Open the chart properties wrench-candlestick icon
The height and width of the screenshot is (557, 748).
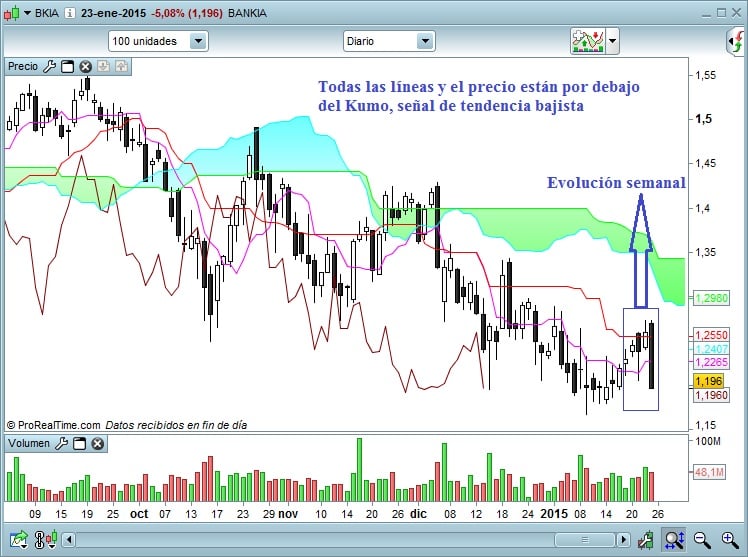[x=646, y=540]
